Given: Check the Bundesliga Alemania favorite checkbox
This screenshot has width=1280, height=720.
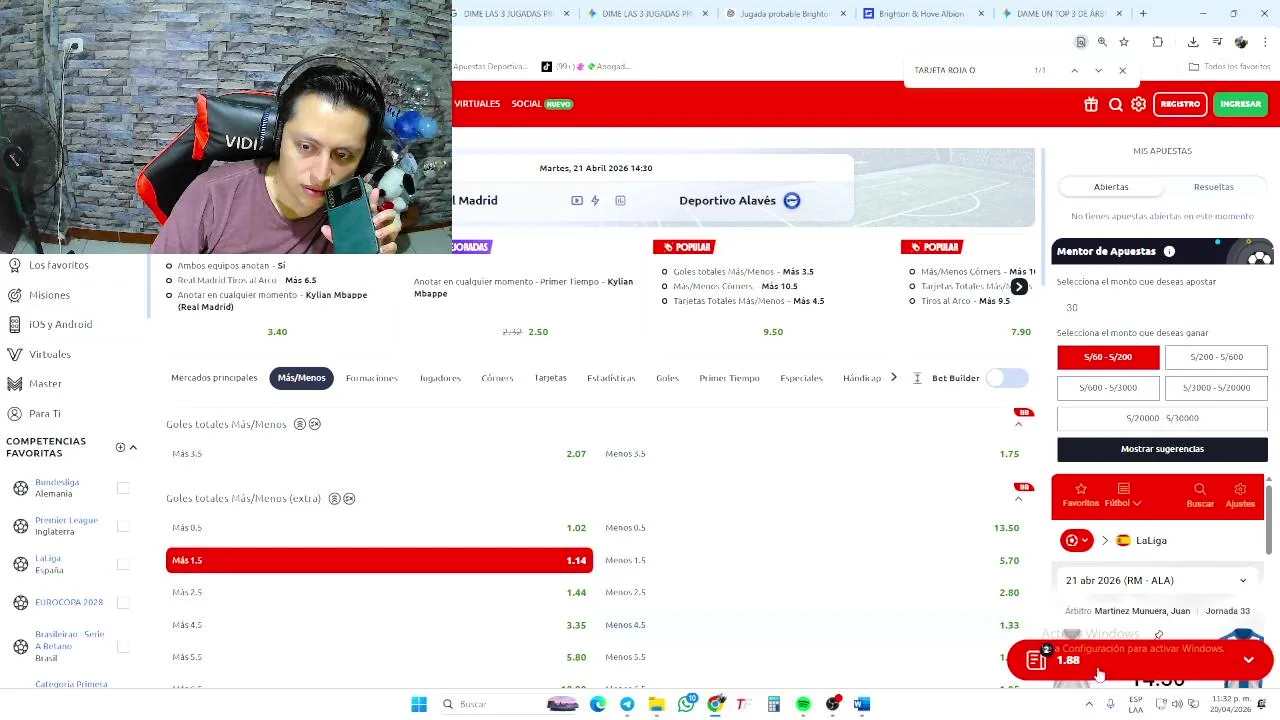Looking at the screenshot, I should (x=123, y=488).
